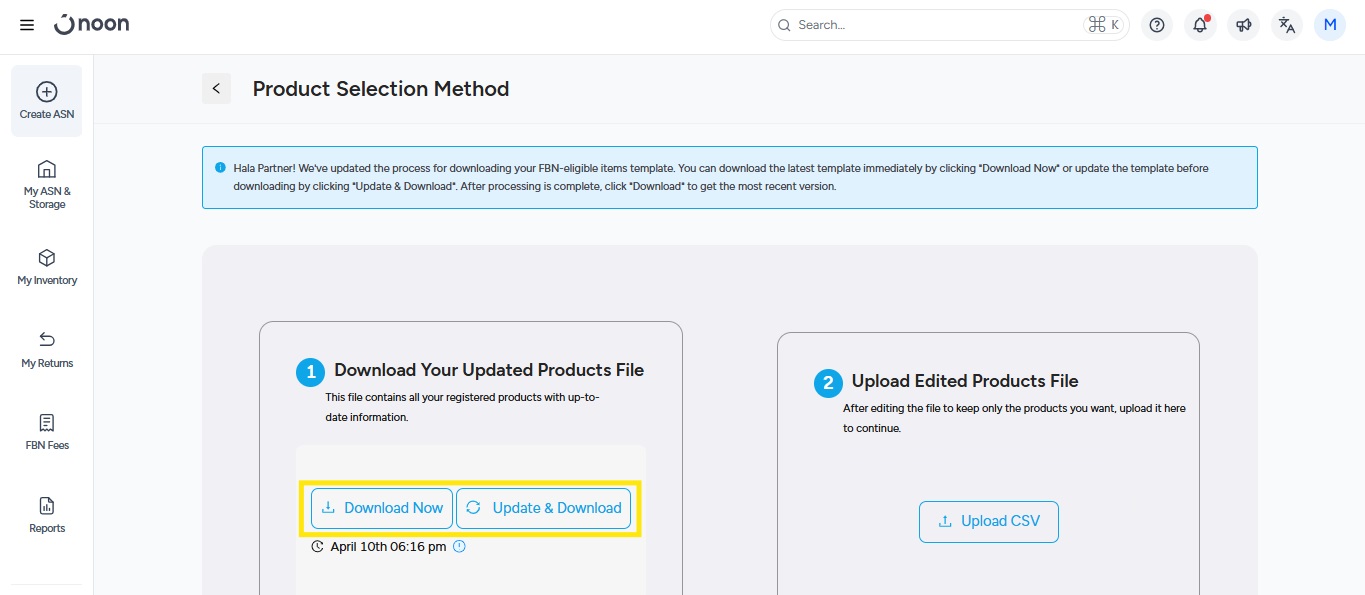Screen dimensions: 1365x595
Task: Go to My Returns in the sidebar
Action: click(x=47, y=349)
